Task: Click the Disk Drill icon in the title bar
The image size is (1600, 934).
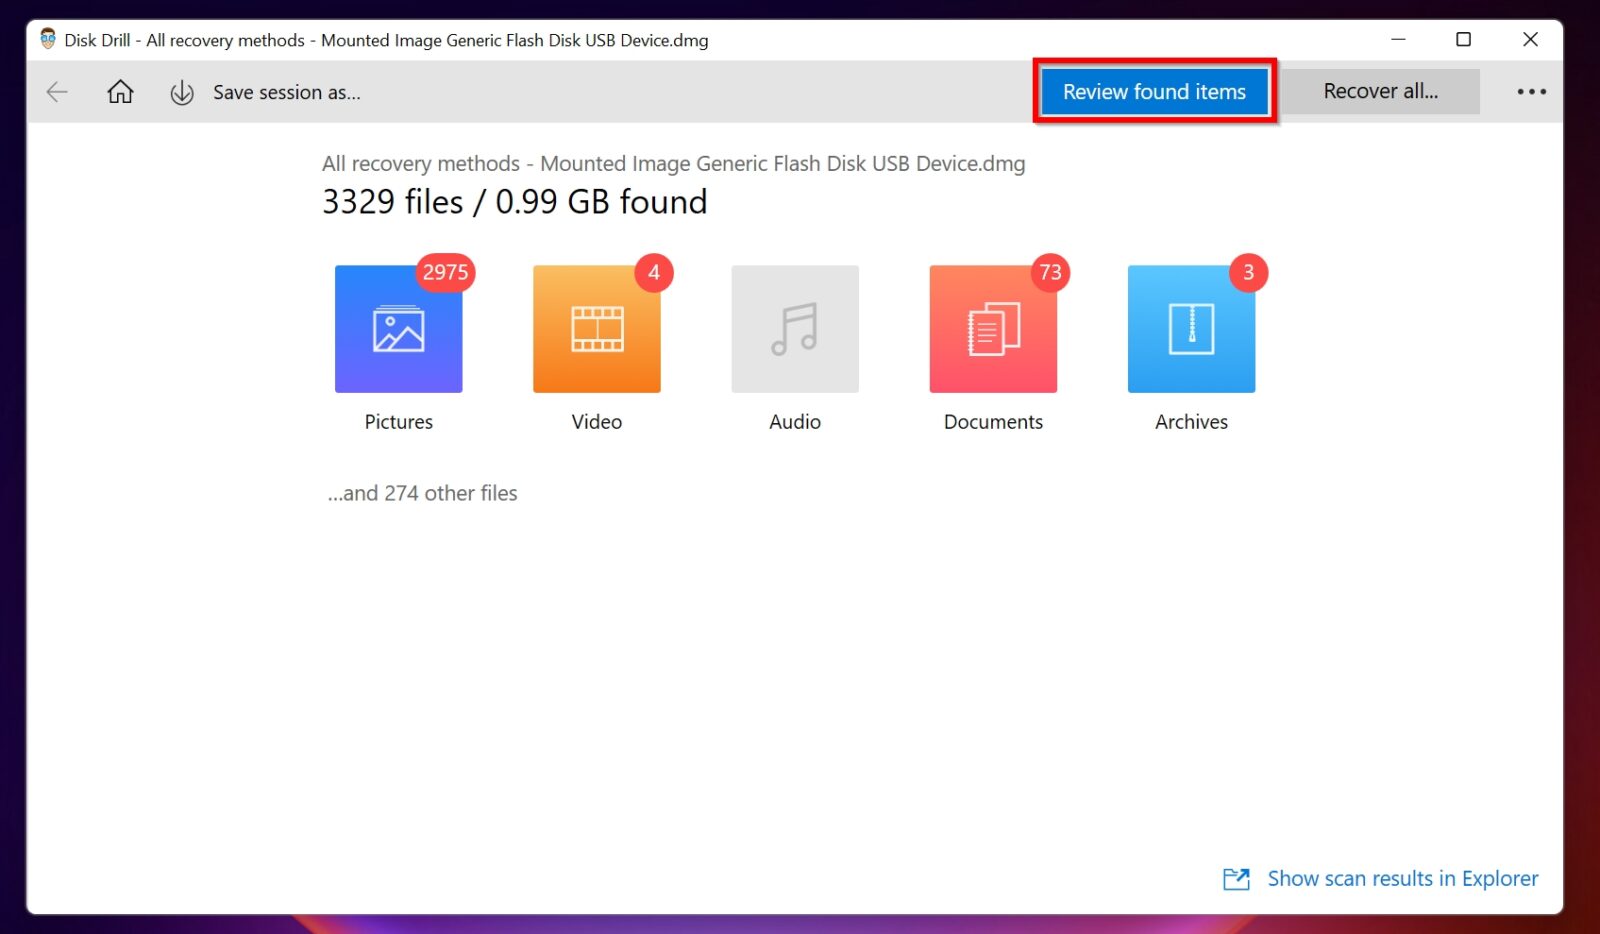Action: click(46, 40)
